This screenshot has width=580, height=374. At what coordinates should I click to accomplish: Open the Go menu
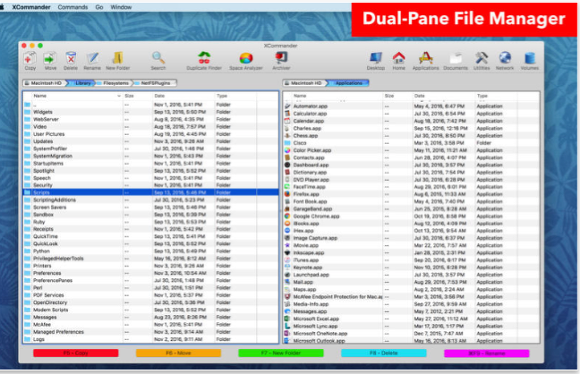point(99,7)
